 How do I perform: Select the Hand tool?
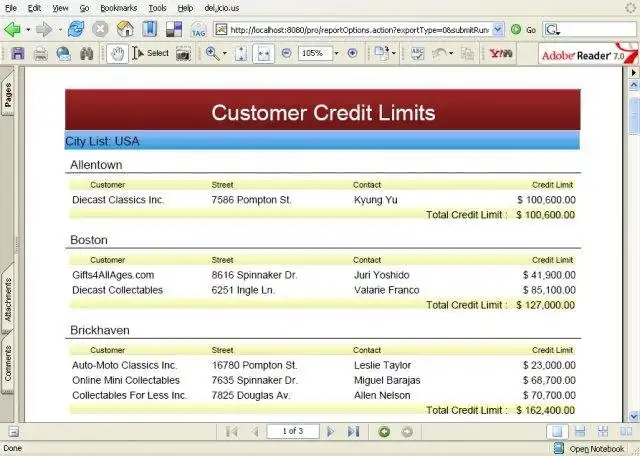coord(118,53)
